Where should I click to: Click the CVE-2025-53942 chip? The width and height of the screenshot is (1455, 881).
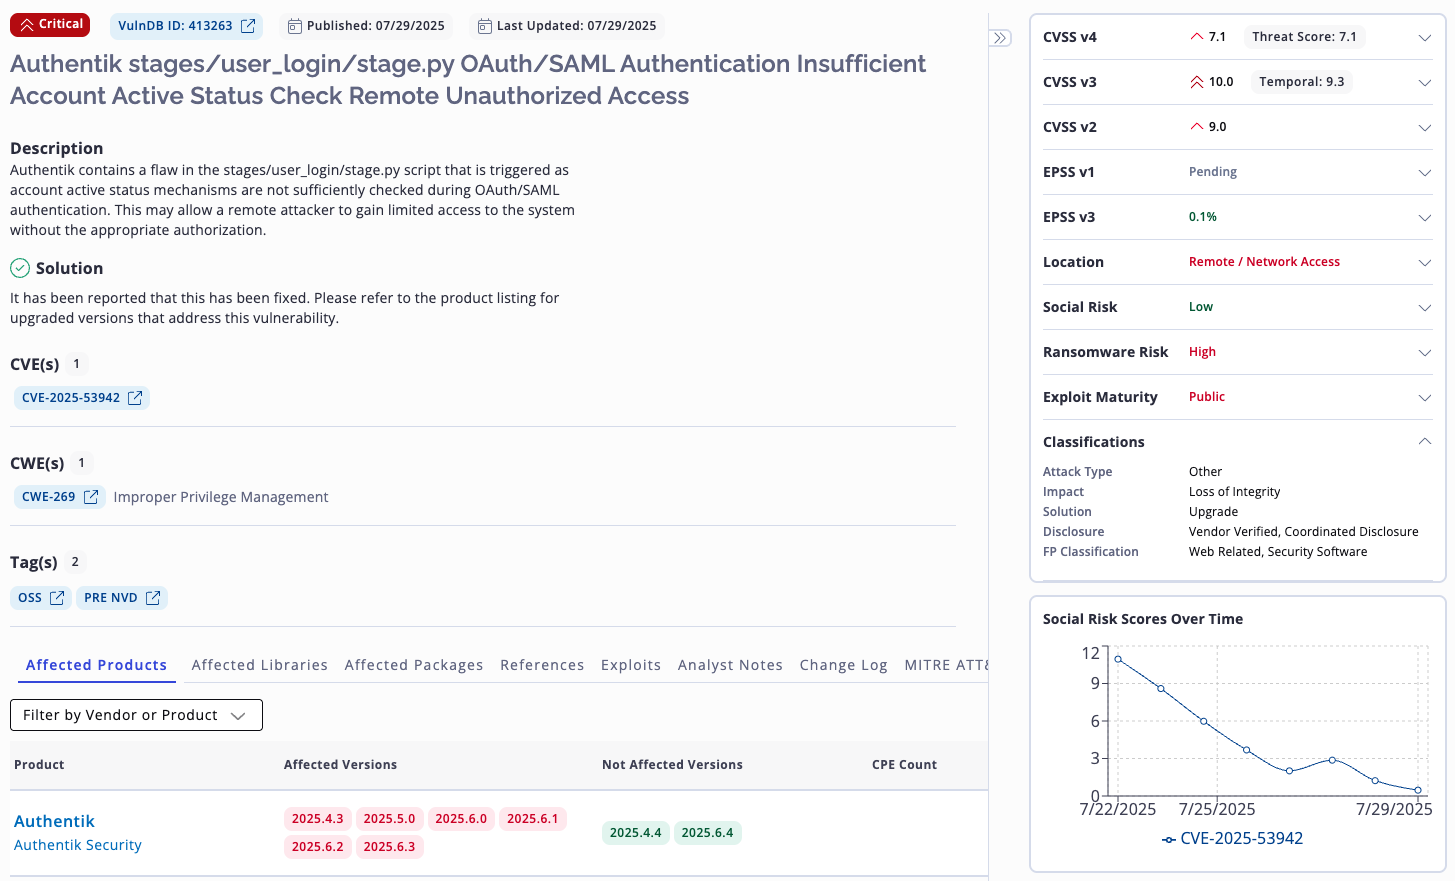click(82, 398)
